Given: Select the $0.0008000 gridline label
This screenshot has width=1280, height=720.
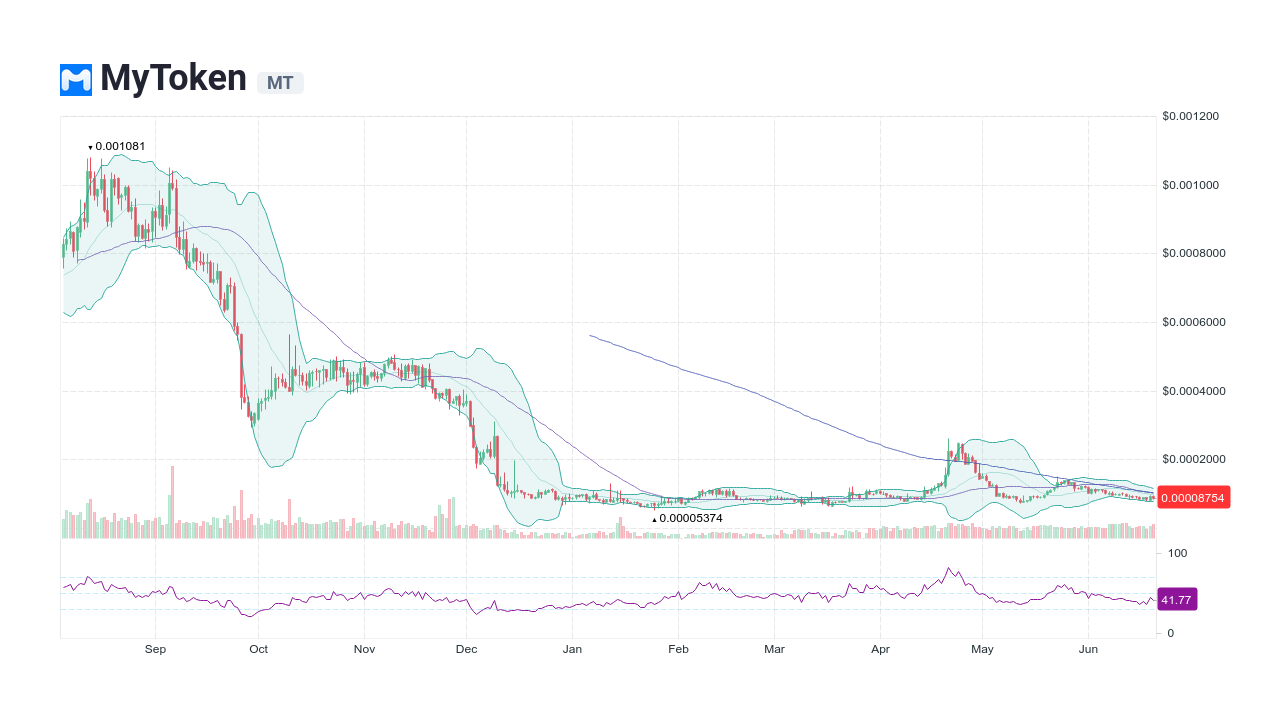Looking at the screenshot, I should (x=1193, y=253).
